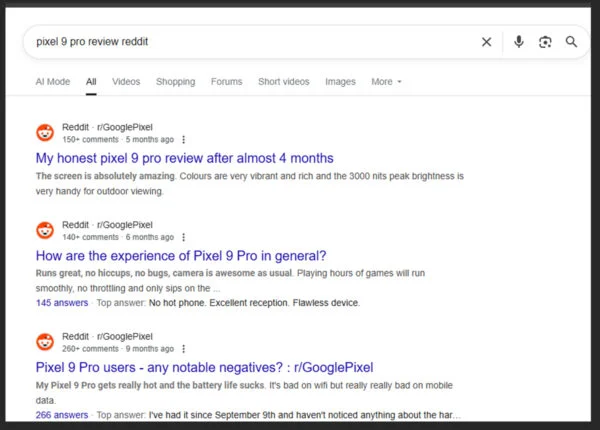This screenshot has width=600, height=430.
Task: Click top answer 'I've had it since September 9th'
Action: point(212,415)
